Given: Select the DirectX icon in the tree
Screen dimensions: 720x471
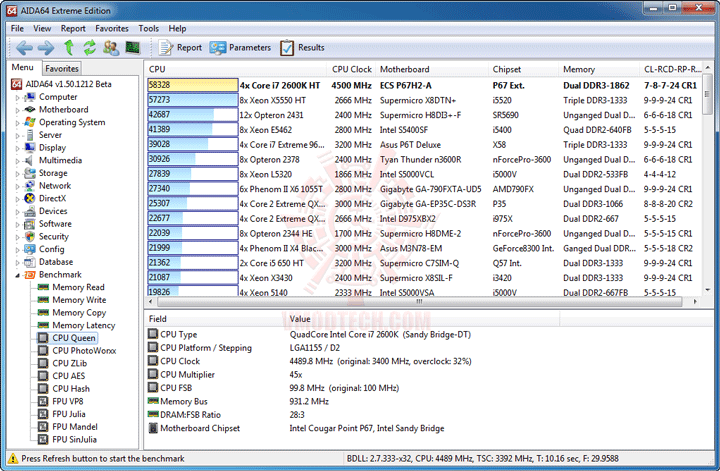Looking at the screenshot, I should click(x=30, y=198).
